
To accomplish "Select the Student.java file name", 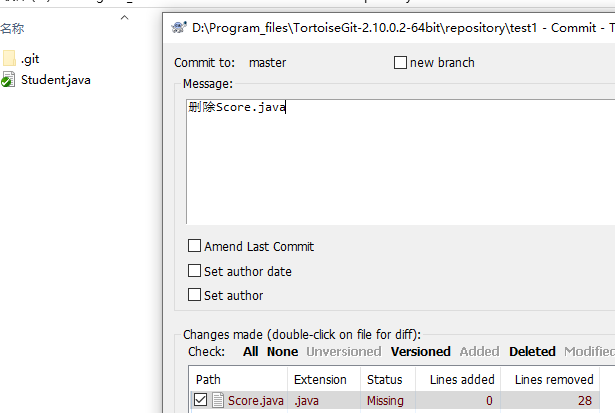I will click(x=56, y=80).
